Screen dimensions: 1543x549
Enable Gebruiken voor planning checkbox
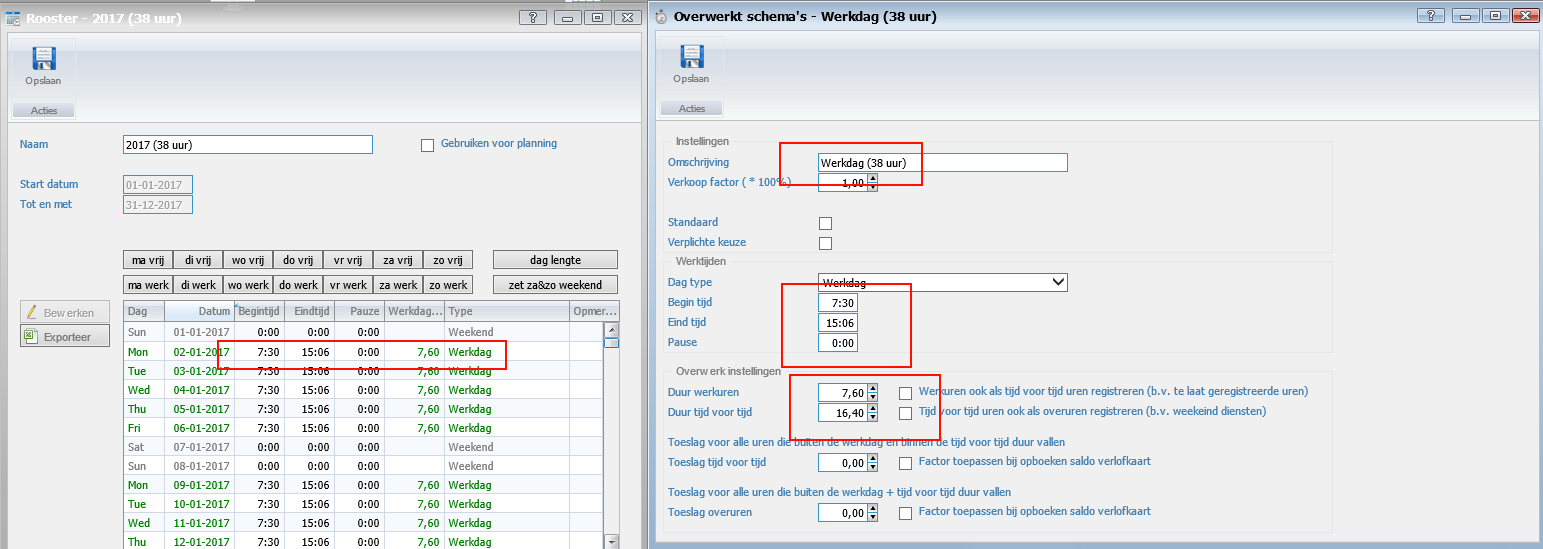(428, 145)
